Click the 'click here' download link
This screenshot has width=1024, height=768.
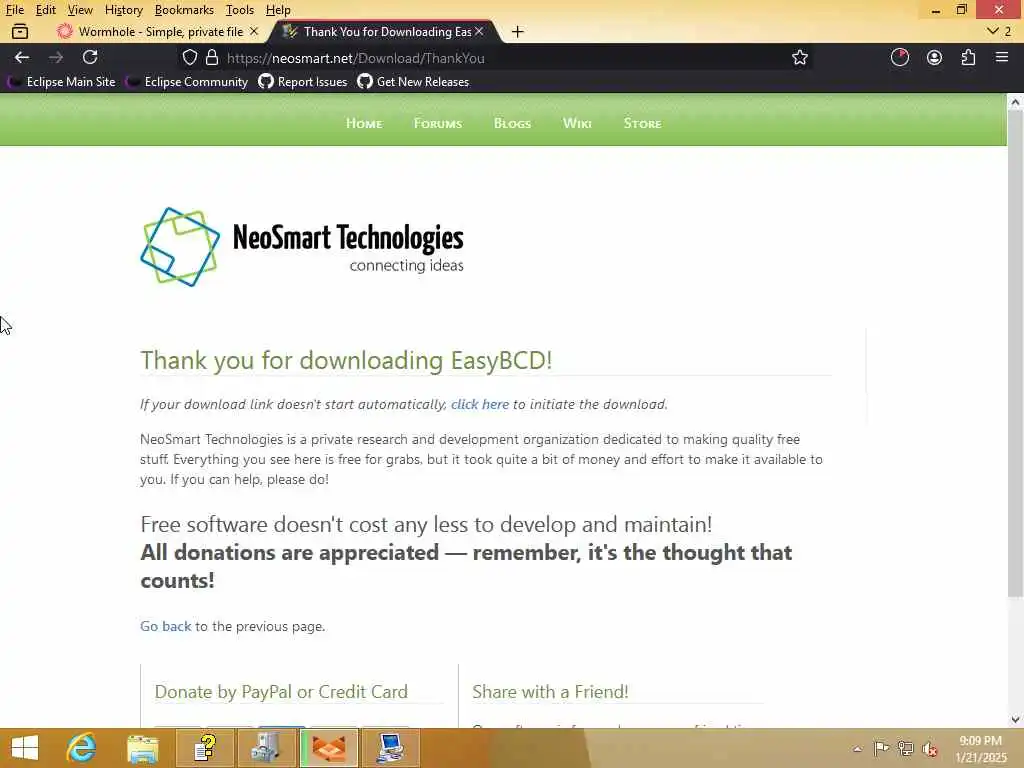(x=479, y=404)
